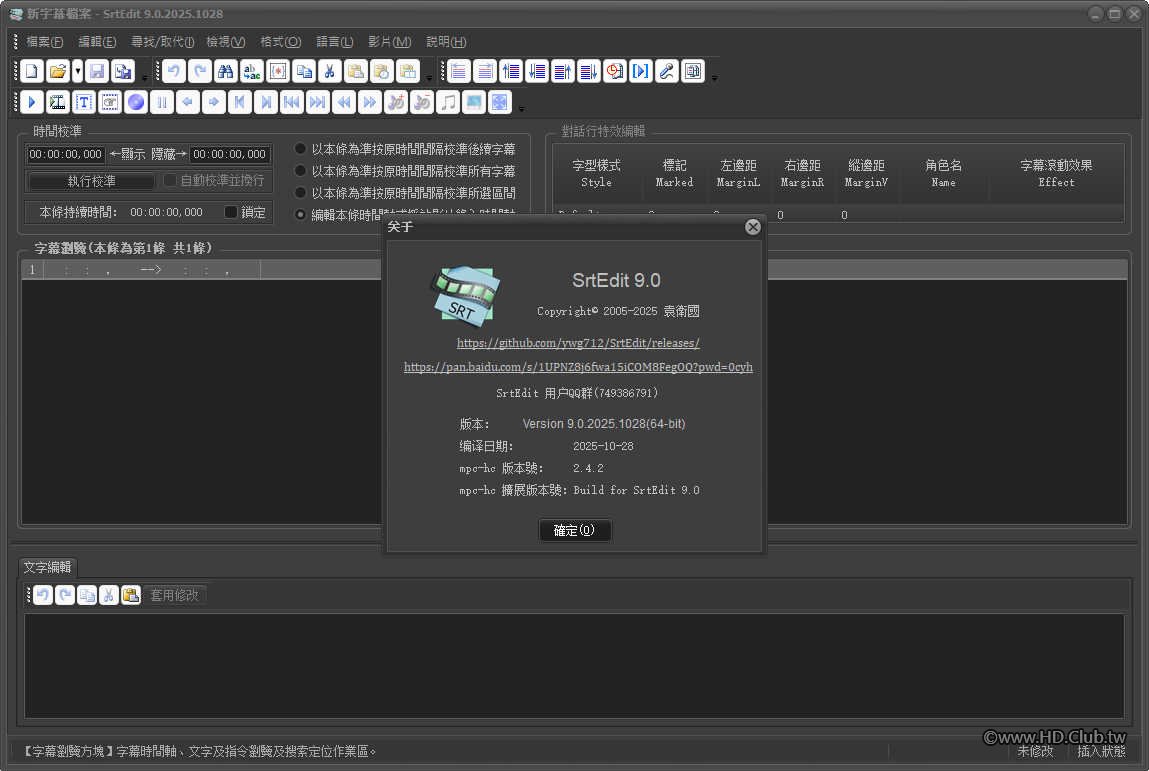Create a new subtitle file from toolbar
The width and height of the screenshot is (1149, 771).
(x=32, y=71)
